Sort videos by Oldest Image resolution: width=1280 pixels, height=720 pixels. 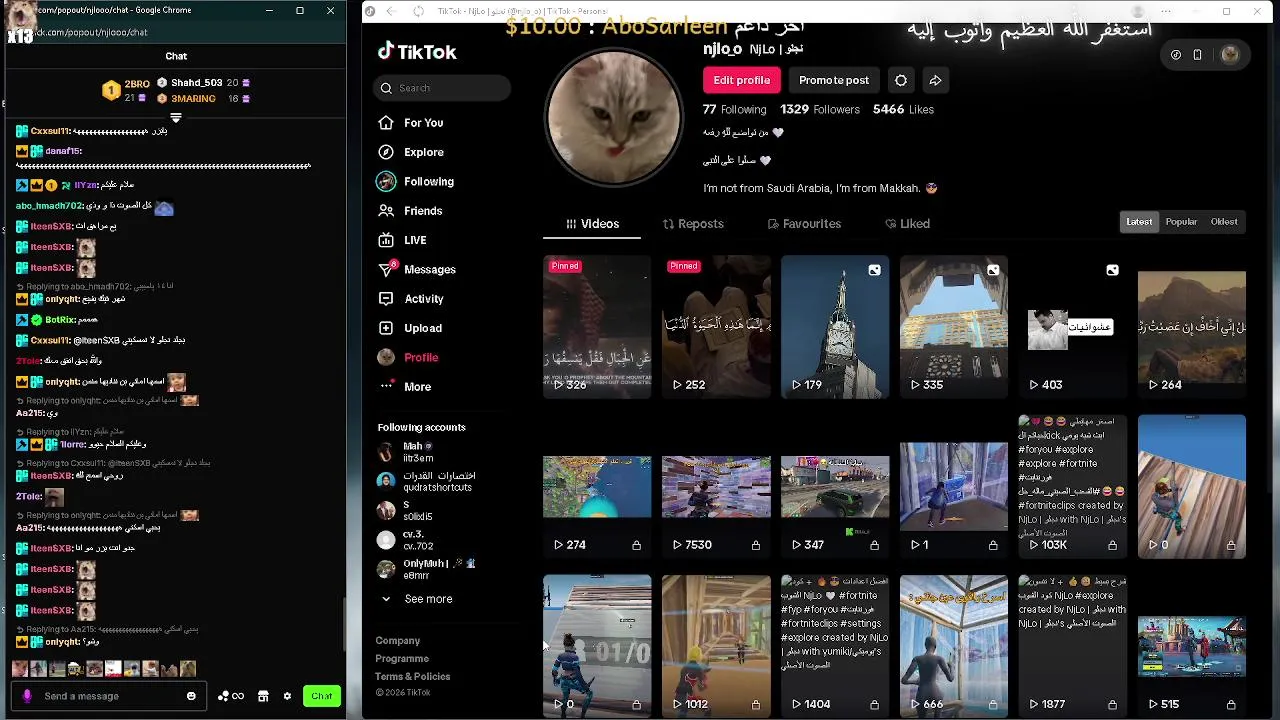point(1224,222)
